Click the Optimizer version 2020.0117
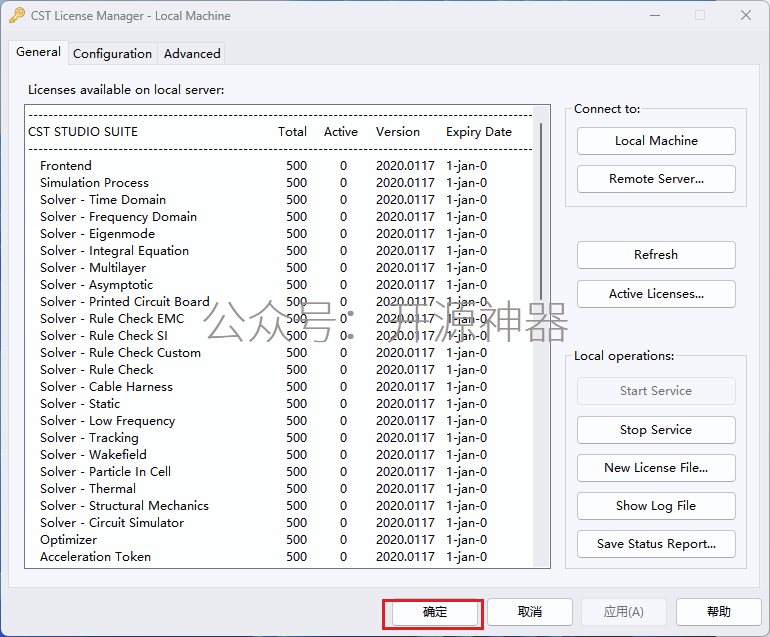This screenshot has width=770, height=637. (x=405, y=540)
